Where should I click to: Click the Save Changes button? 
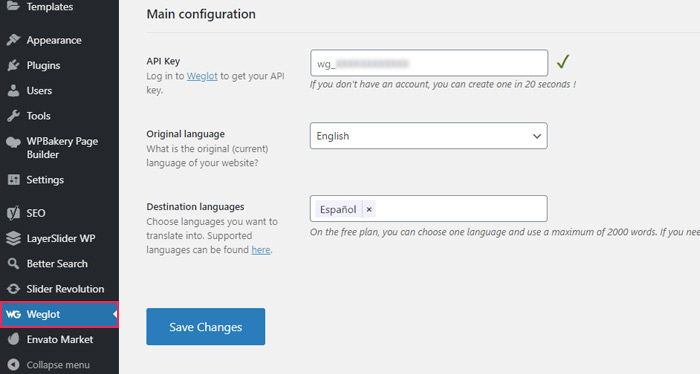205,327
